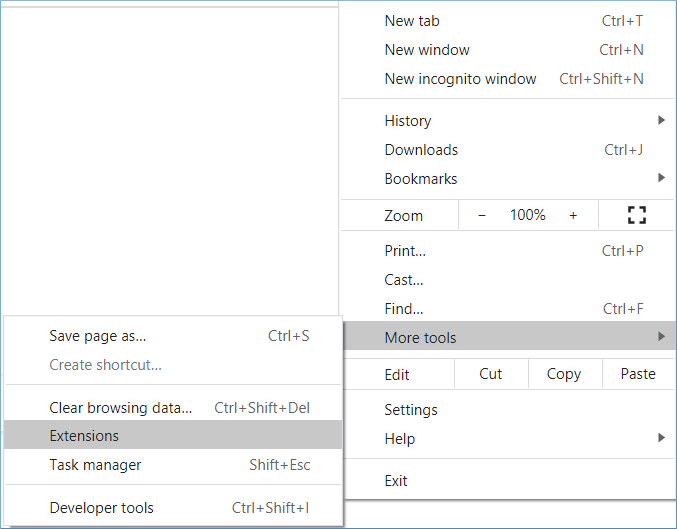
Task: Launch Developer tools from submenu
Action: coord(173,508)
